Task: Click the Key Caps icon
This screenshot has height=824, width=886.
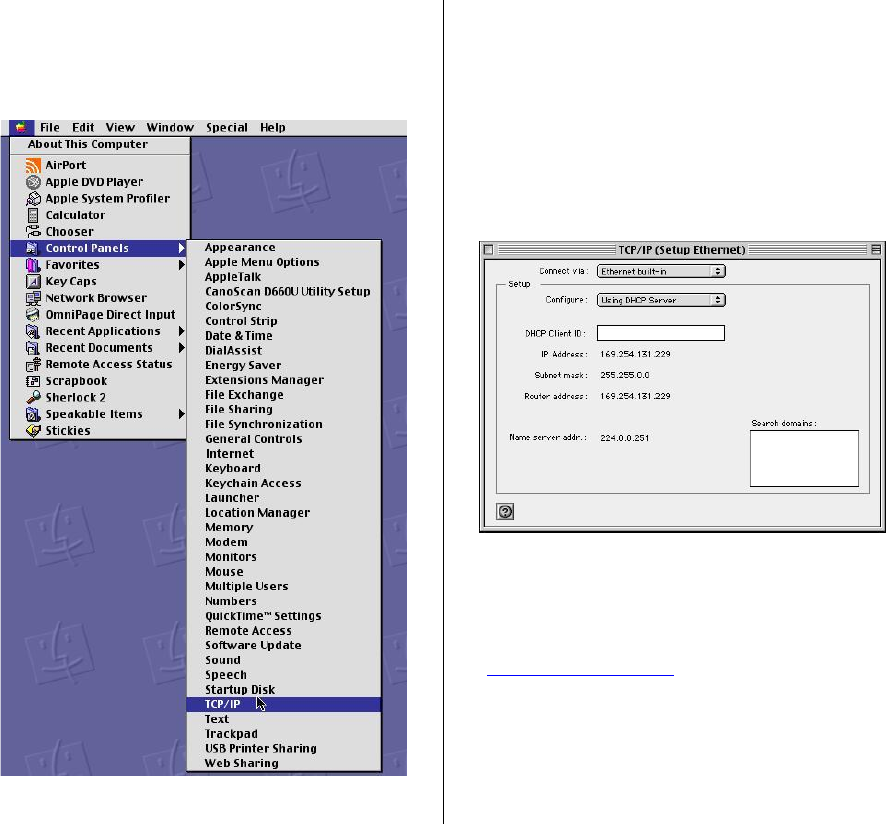Action: [33, 281]
